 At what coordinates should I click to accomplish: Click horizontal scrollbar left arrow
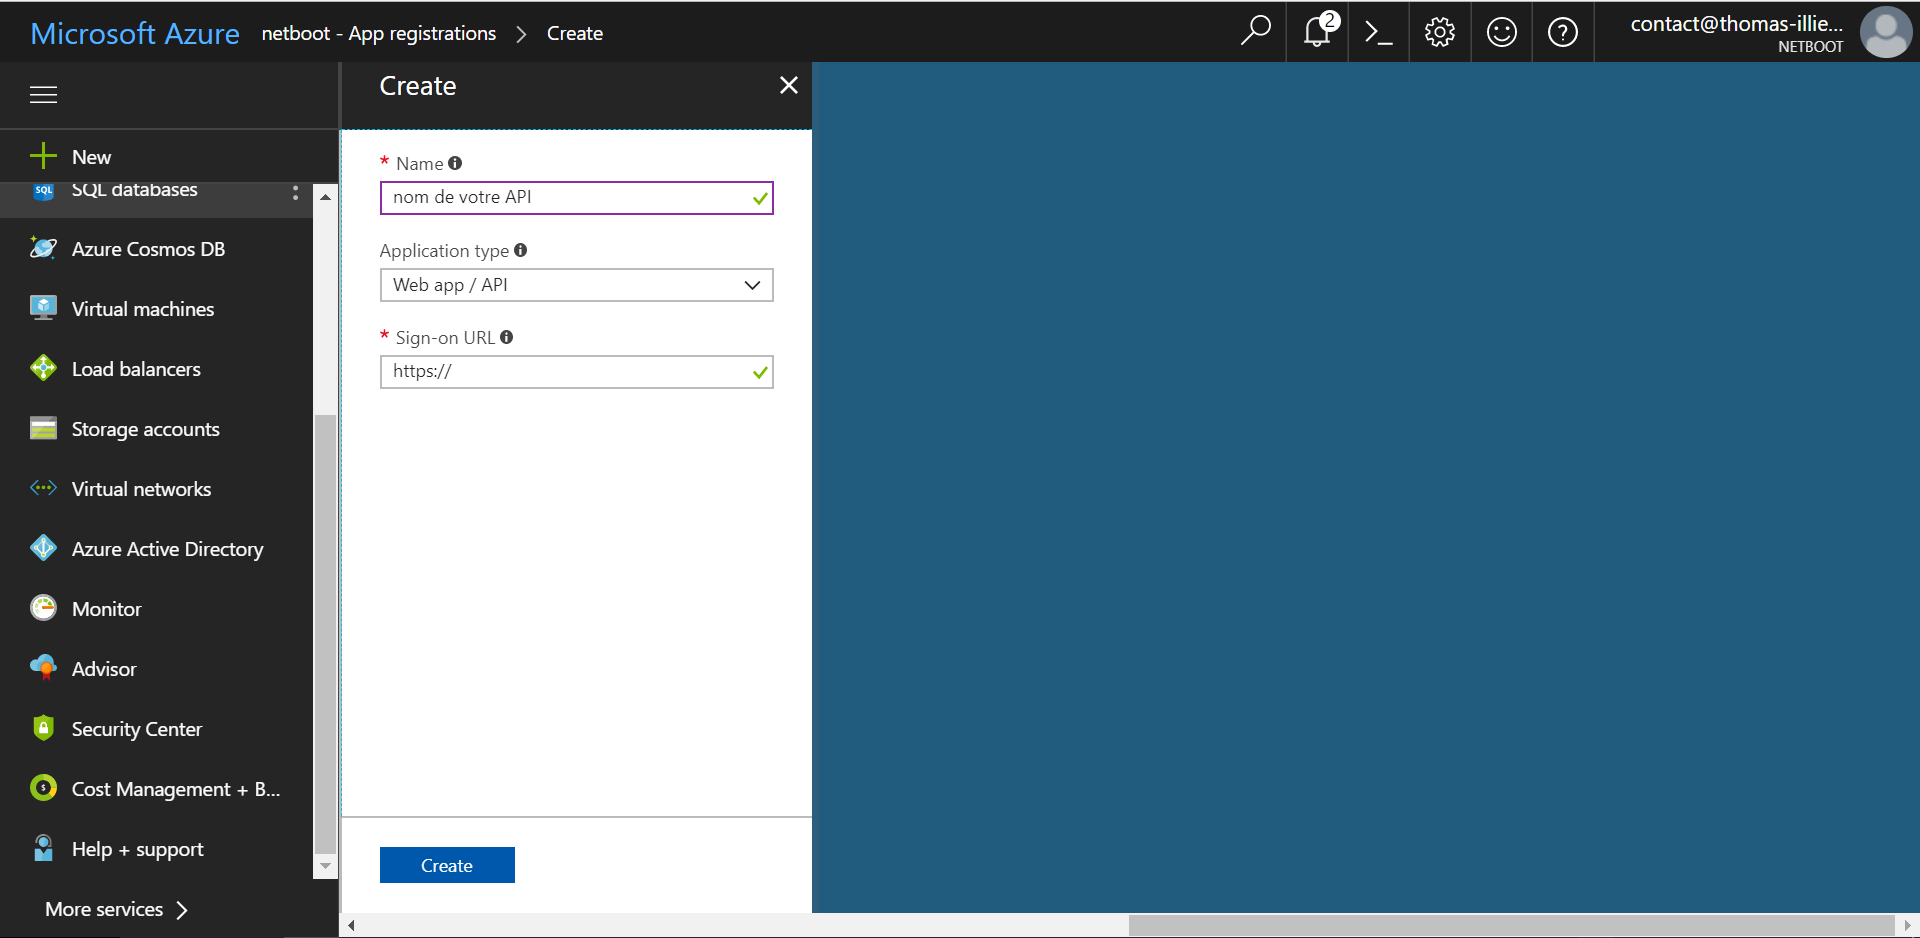point(351,925)
